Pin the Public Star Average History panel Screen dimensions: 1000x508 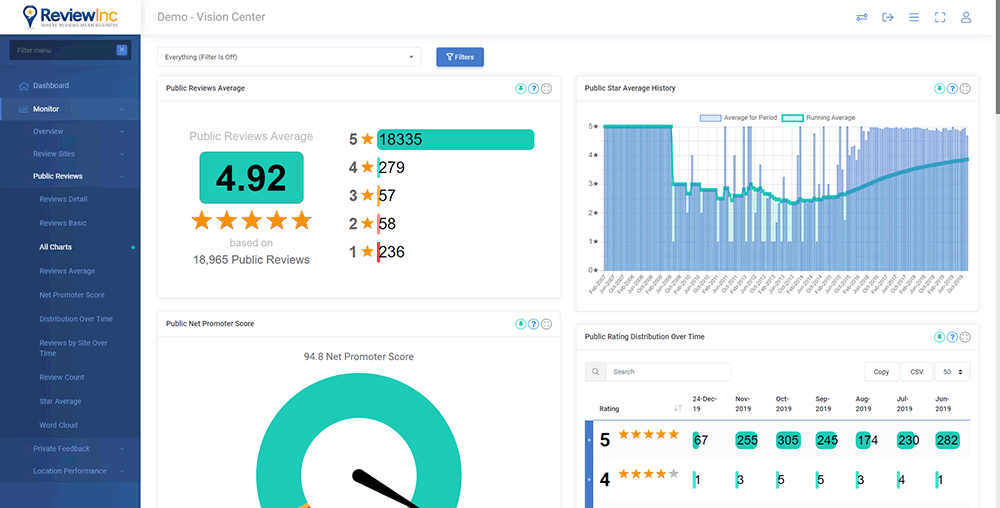[939, 89]
